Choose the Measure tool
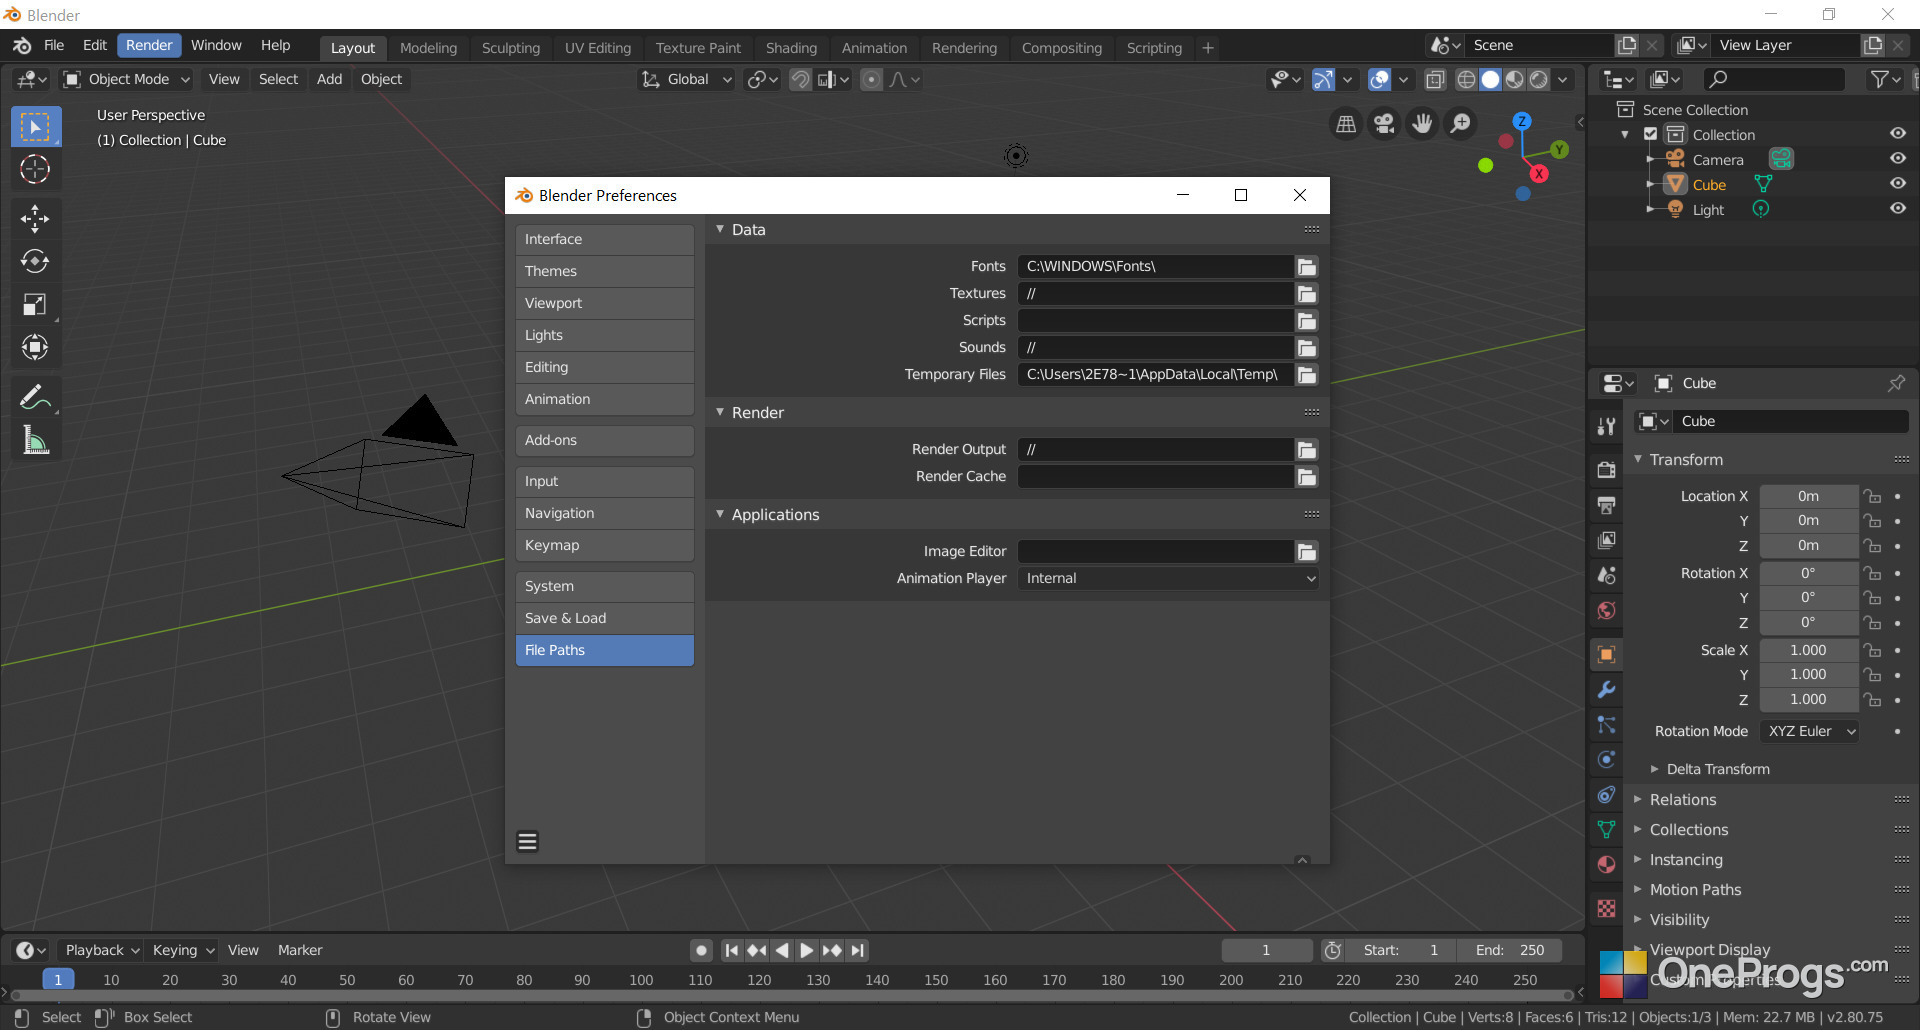Screen dimensions: 1920x1030 tap(35, 440)
